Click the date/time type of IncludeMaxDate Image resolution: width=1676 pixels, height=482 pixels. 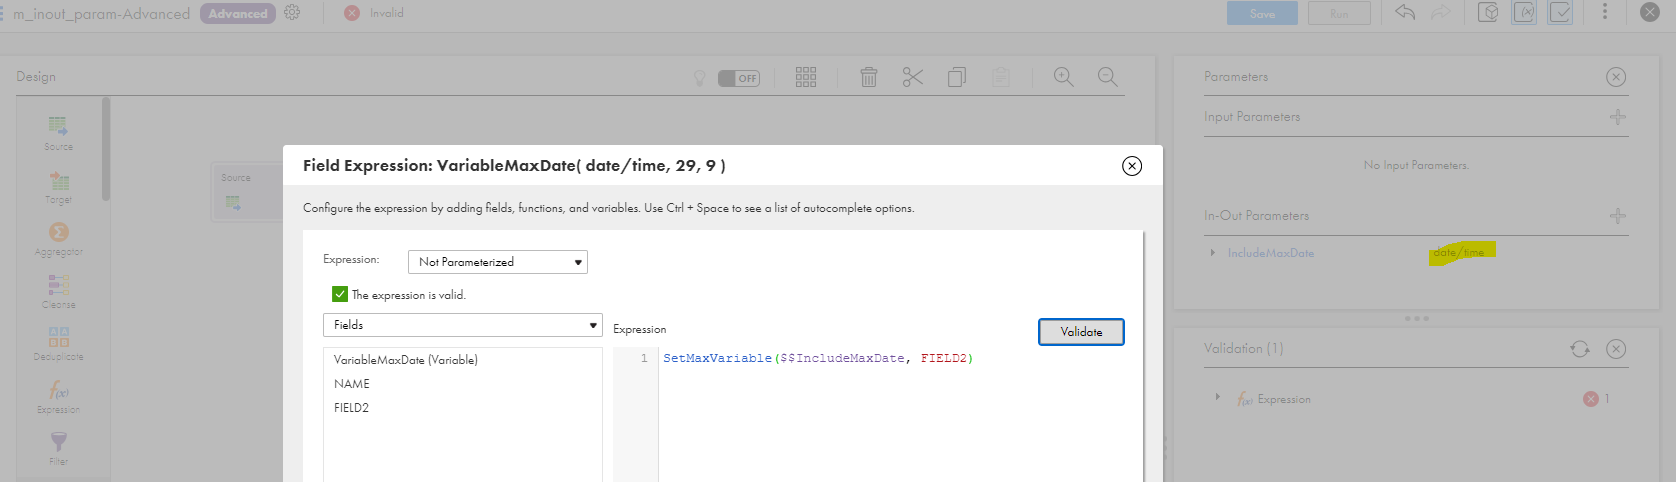(x=1459, y=253)
